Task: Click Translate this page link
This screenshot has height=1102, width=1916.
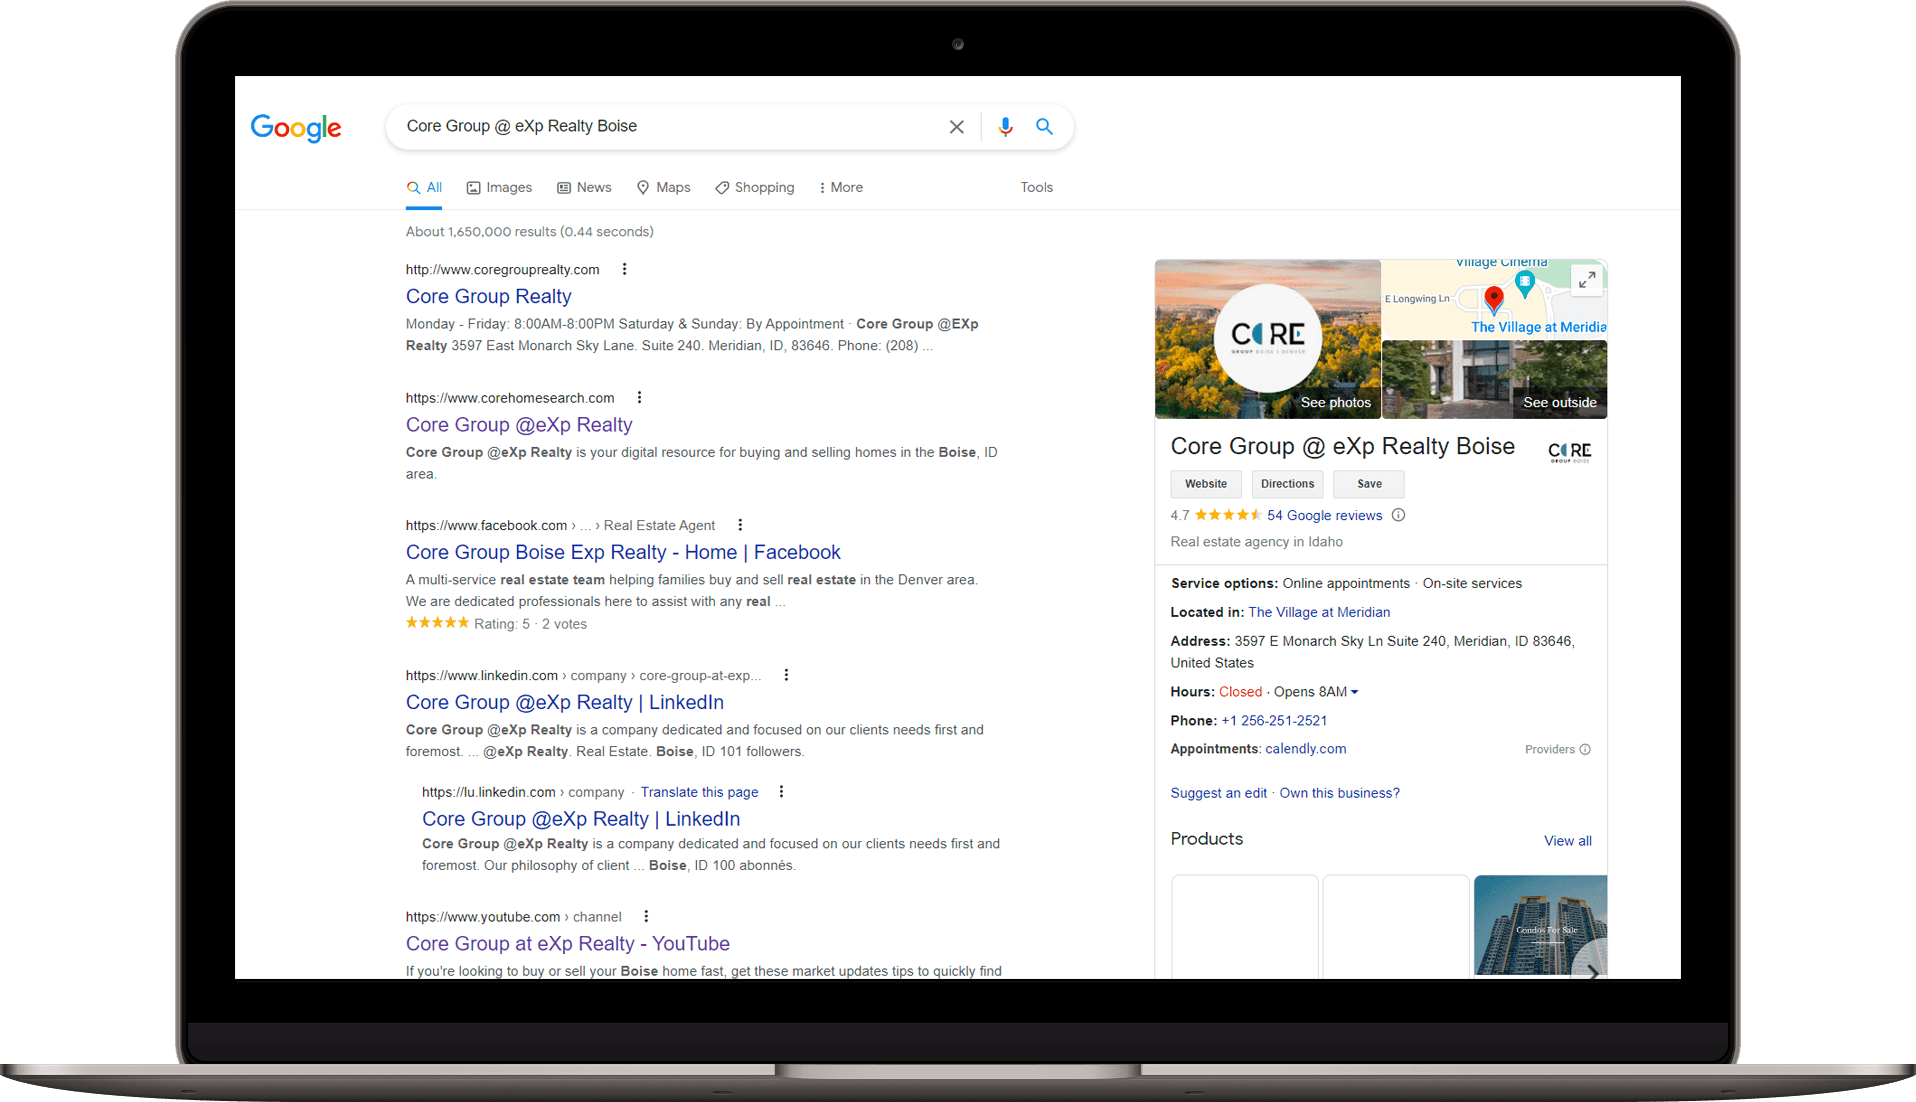Action: (699, 792)
